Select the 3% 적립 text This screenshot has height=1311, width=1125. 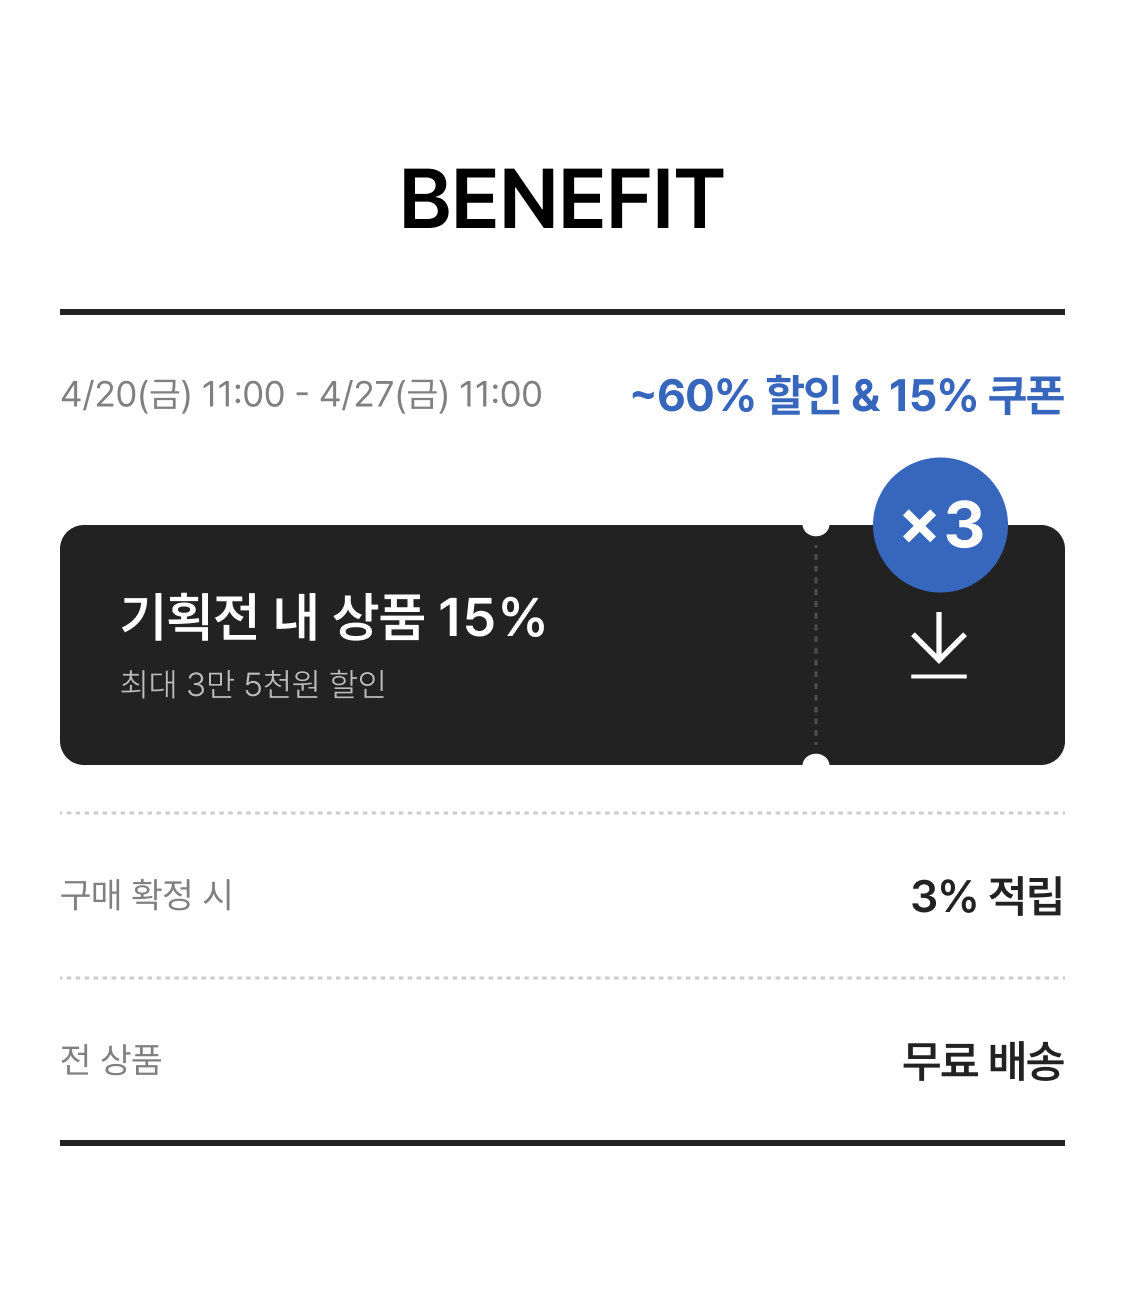(986, 896)
